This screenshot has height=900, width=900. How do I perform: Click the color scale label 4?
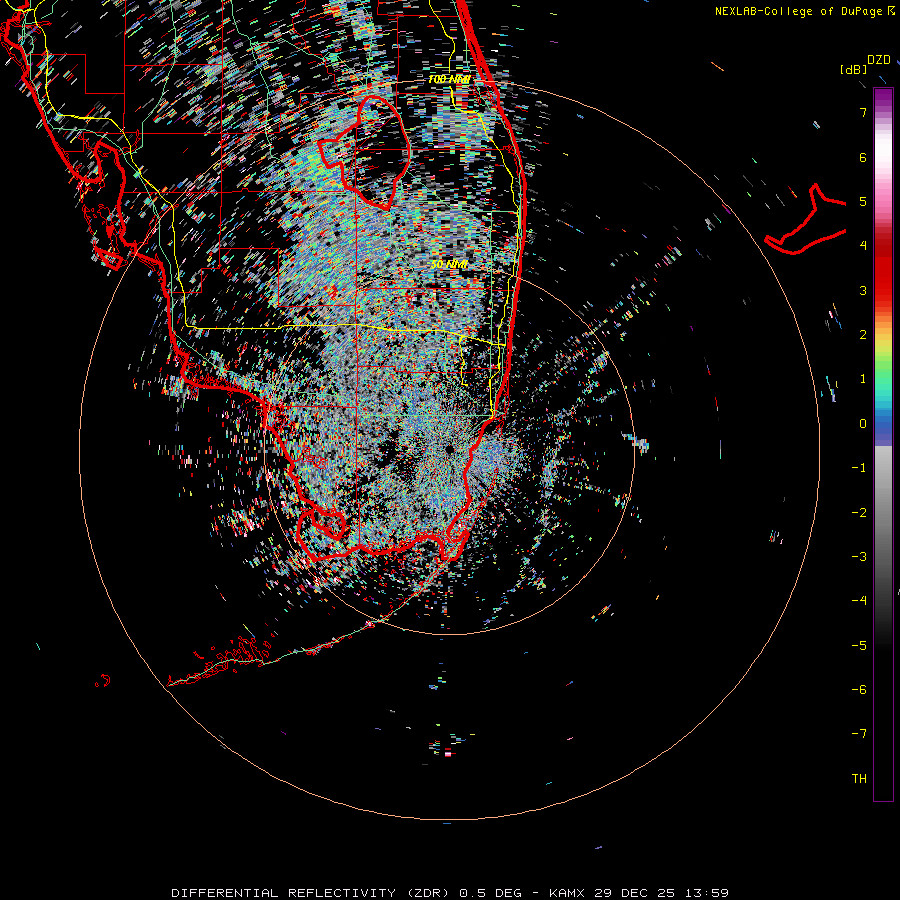tap(863, 246)
